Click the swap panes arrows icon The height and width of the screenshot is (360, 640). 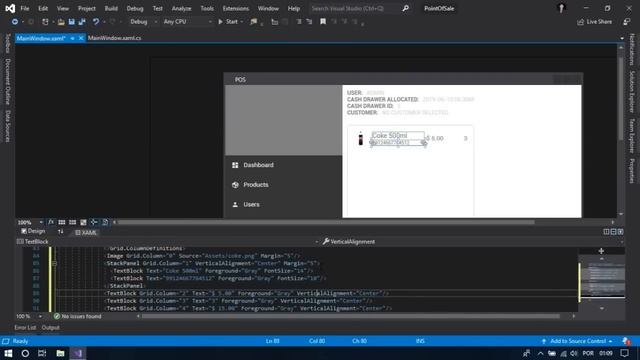point(60,232)
